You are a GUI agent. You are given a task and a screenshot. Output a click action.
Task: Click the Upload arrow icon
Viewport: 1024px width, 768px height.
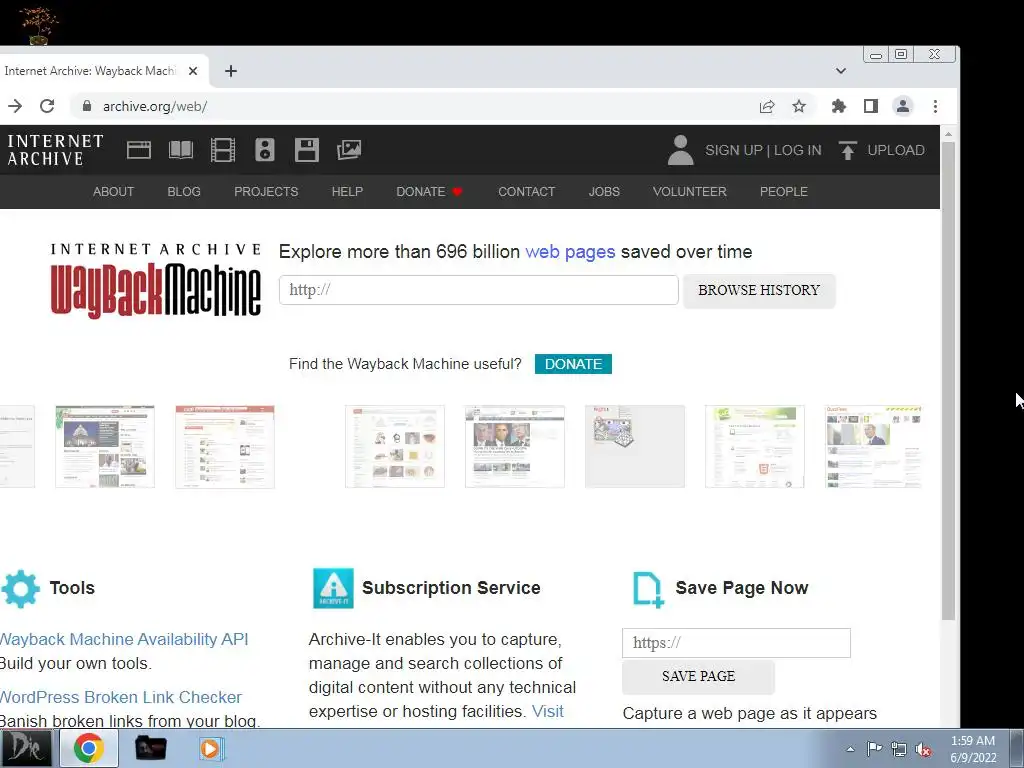(x=848, y=150)
